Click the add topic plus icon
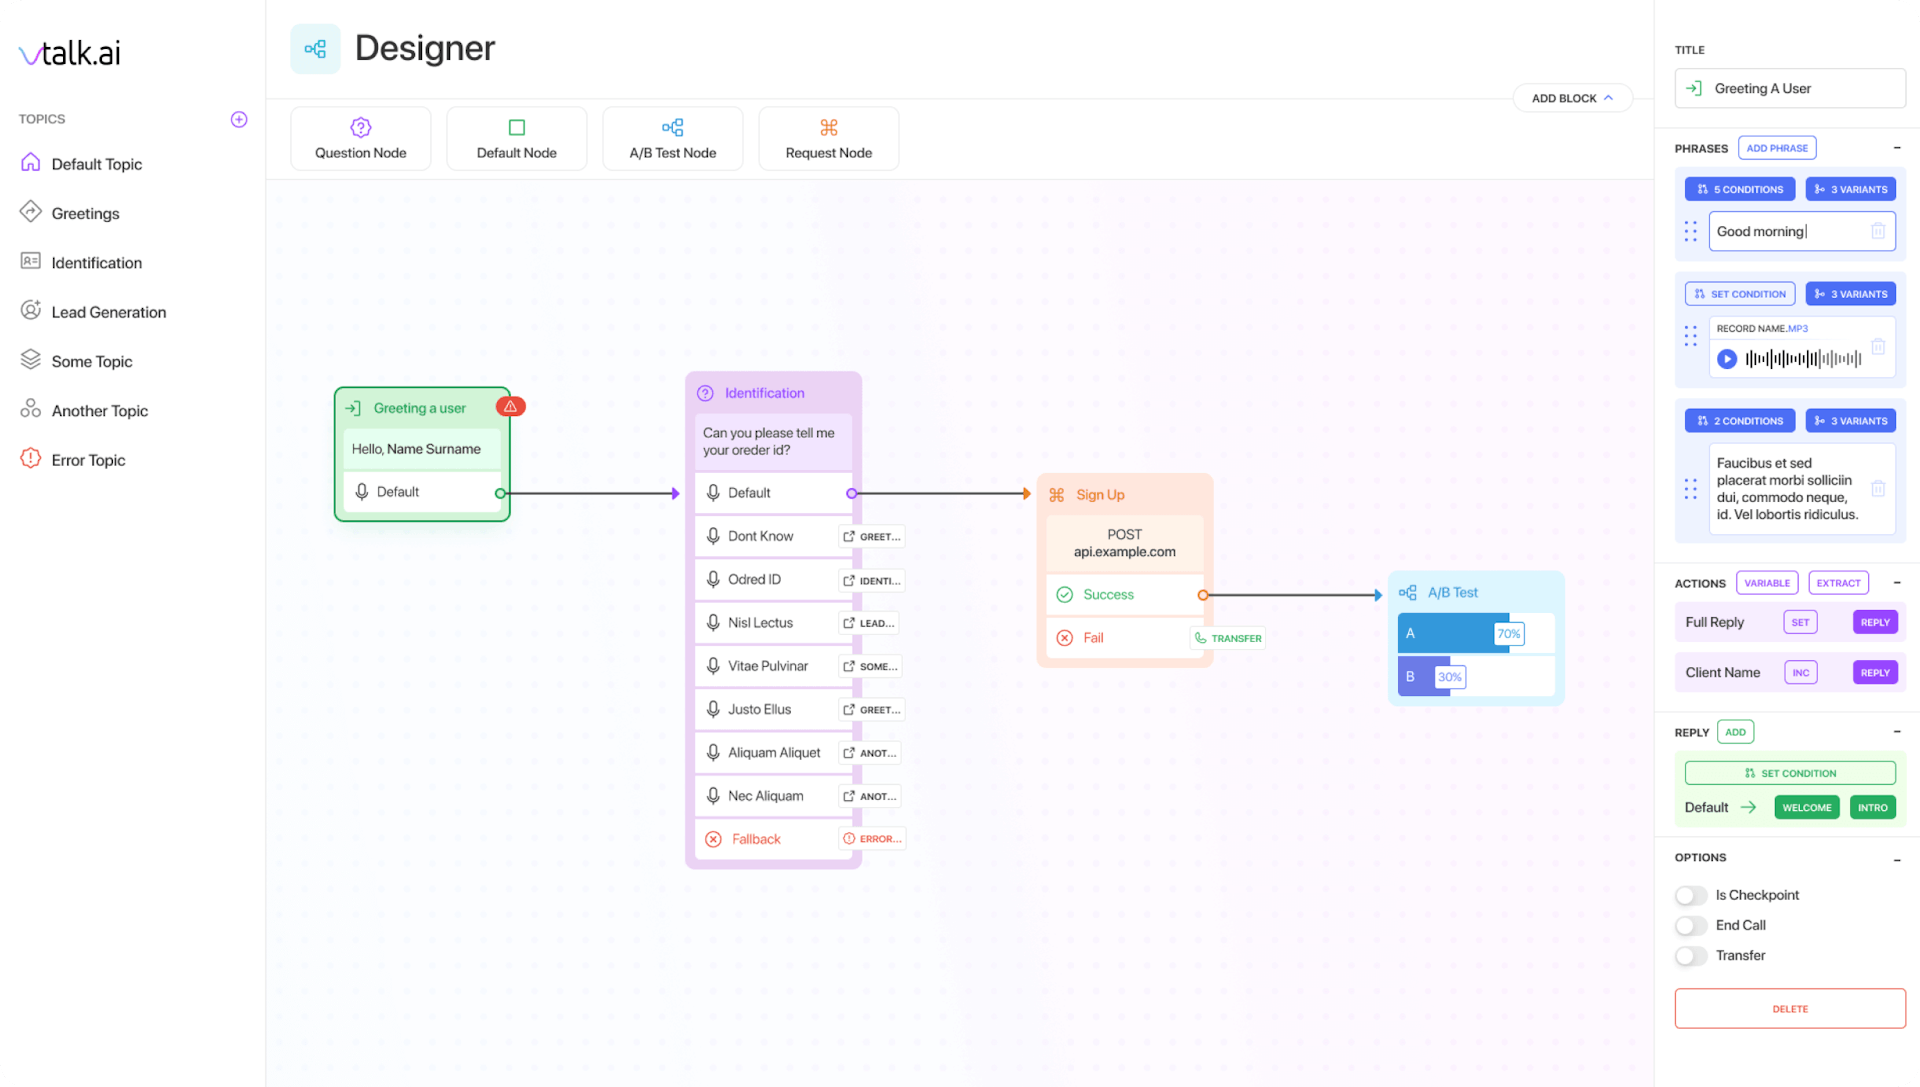The height and width of the screenshot is (1087, 1920). pyautogui.click(x=239, y=119)
